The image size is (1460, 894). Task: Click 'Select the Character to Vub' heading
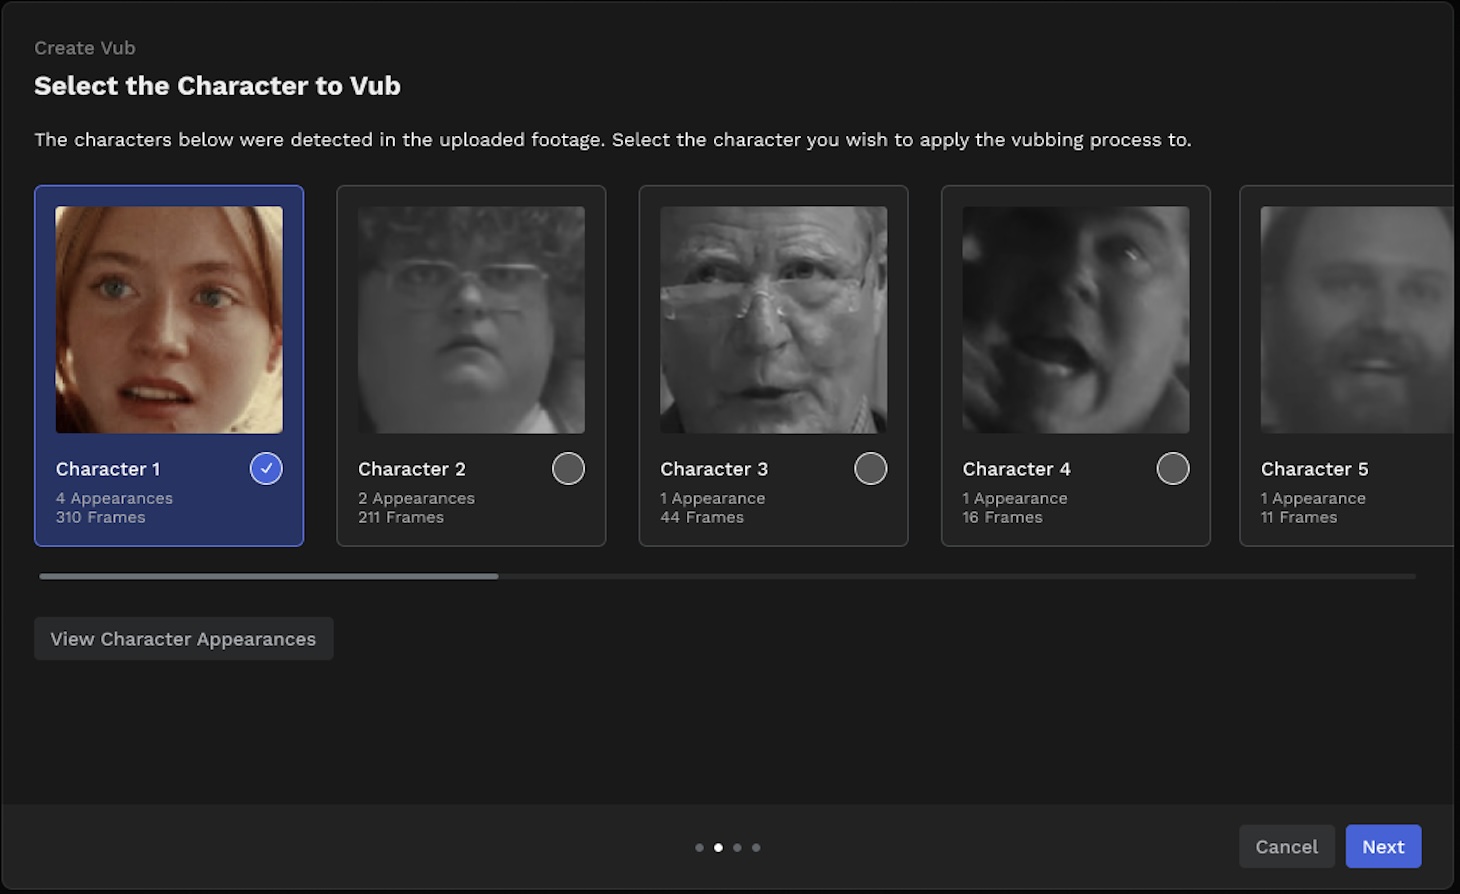pos(217,86)
